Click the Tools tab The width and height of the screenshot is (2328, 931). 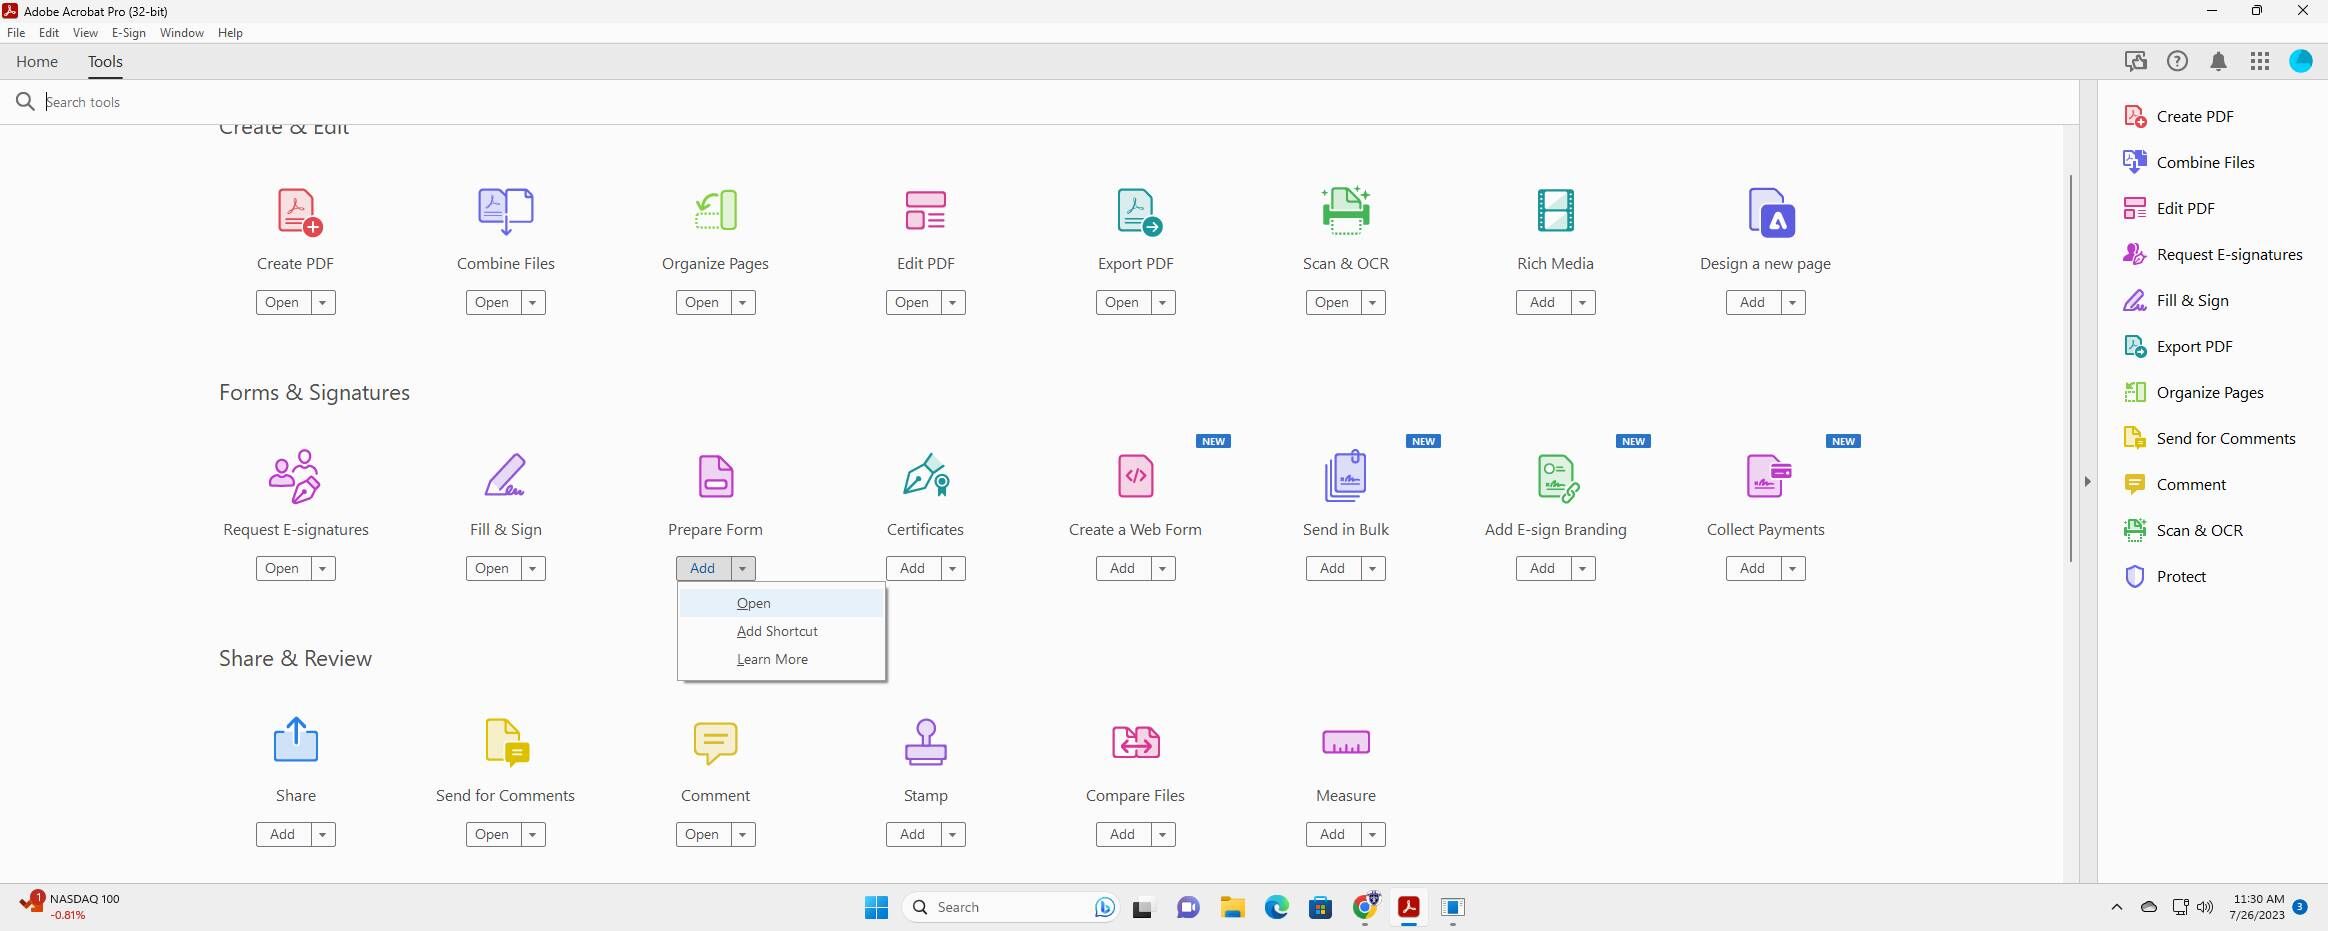105,61
